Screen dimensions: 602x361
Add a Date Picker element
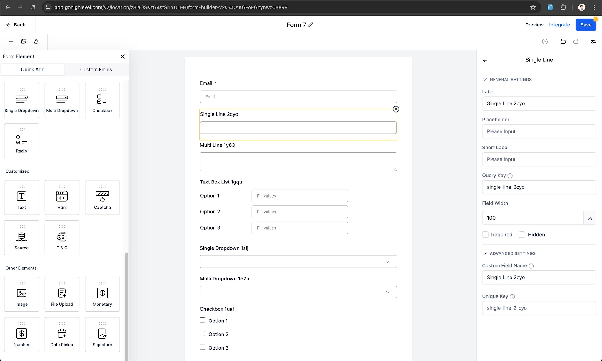[62, 335]
